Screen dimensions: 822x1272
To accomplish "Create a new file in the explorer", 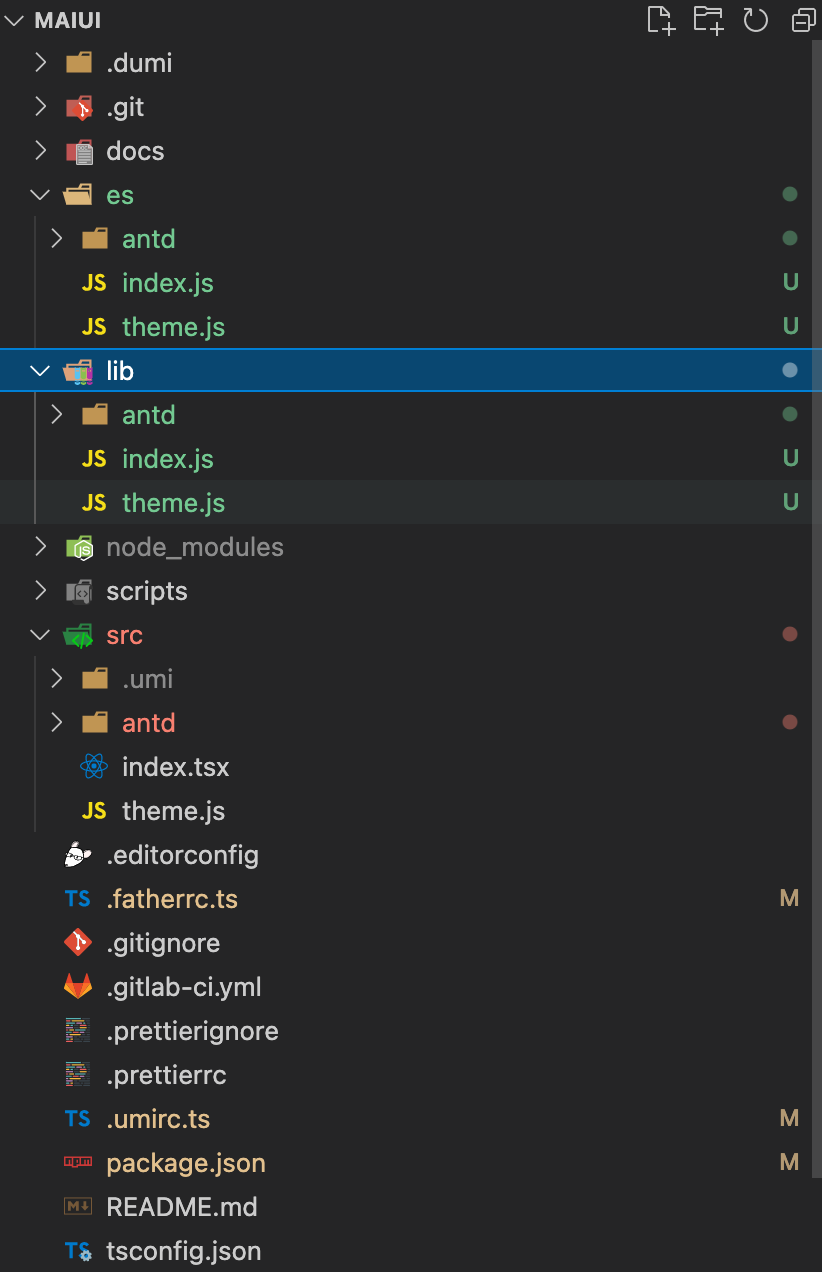I will click(x=661, y=20).
